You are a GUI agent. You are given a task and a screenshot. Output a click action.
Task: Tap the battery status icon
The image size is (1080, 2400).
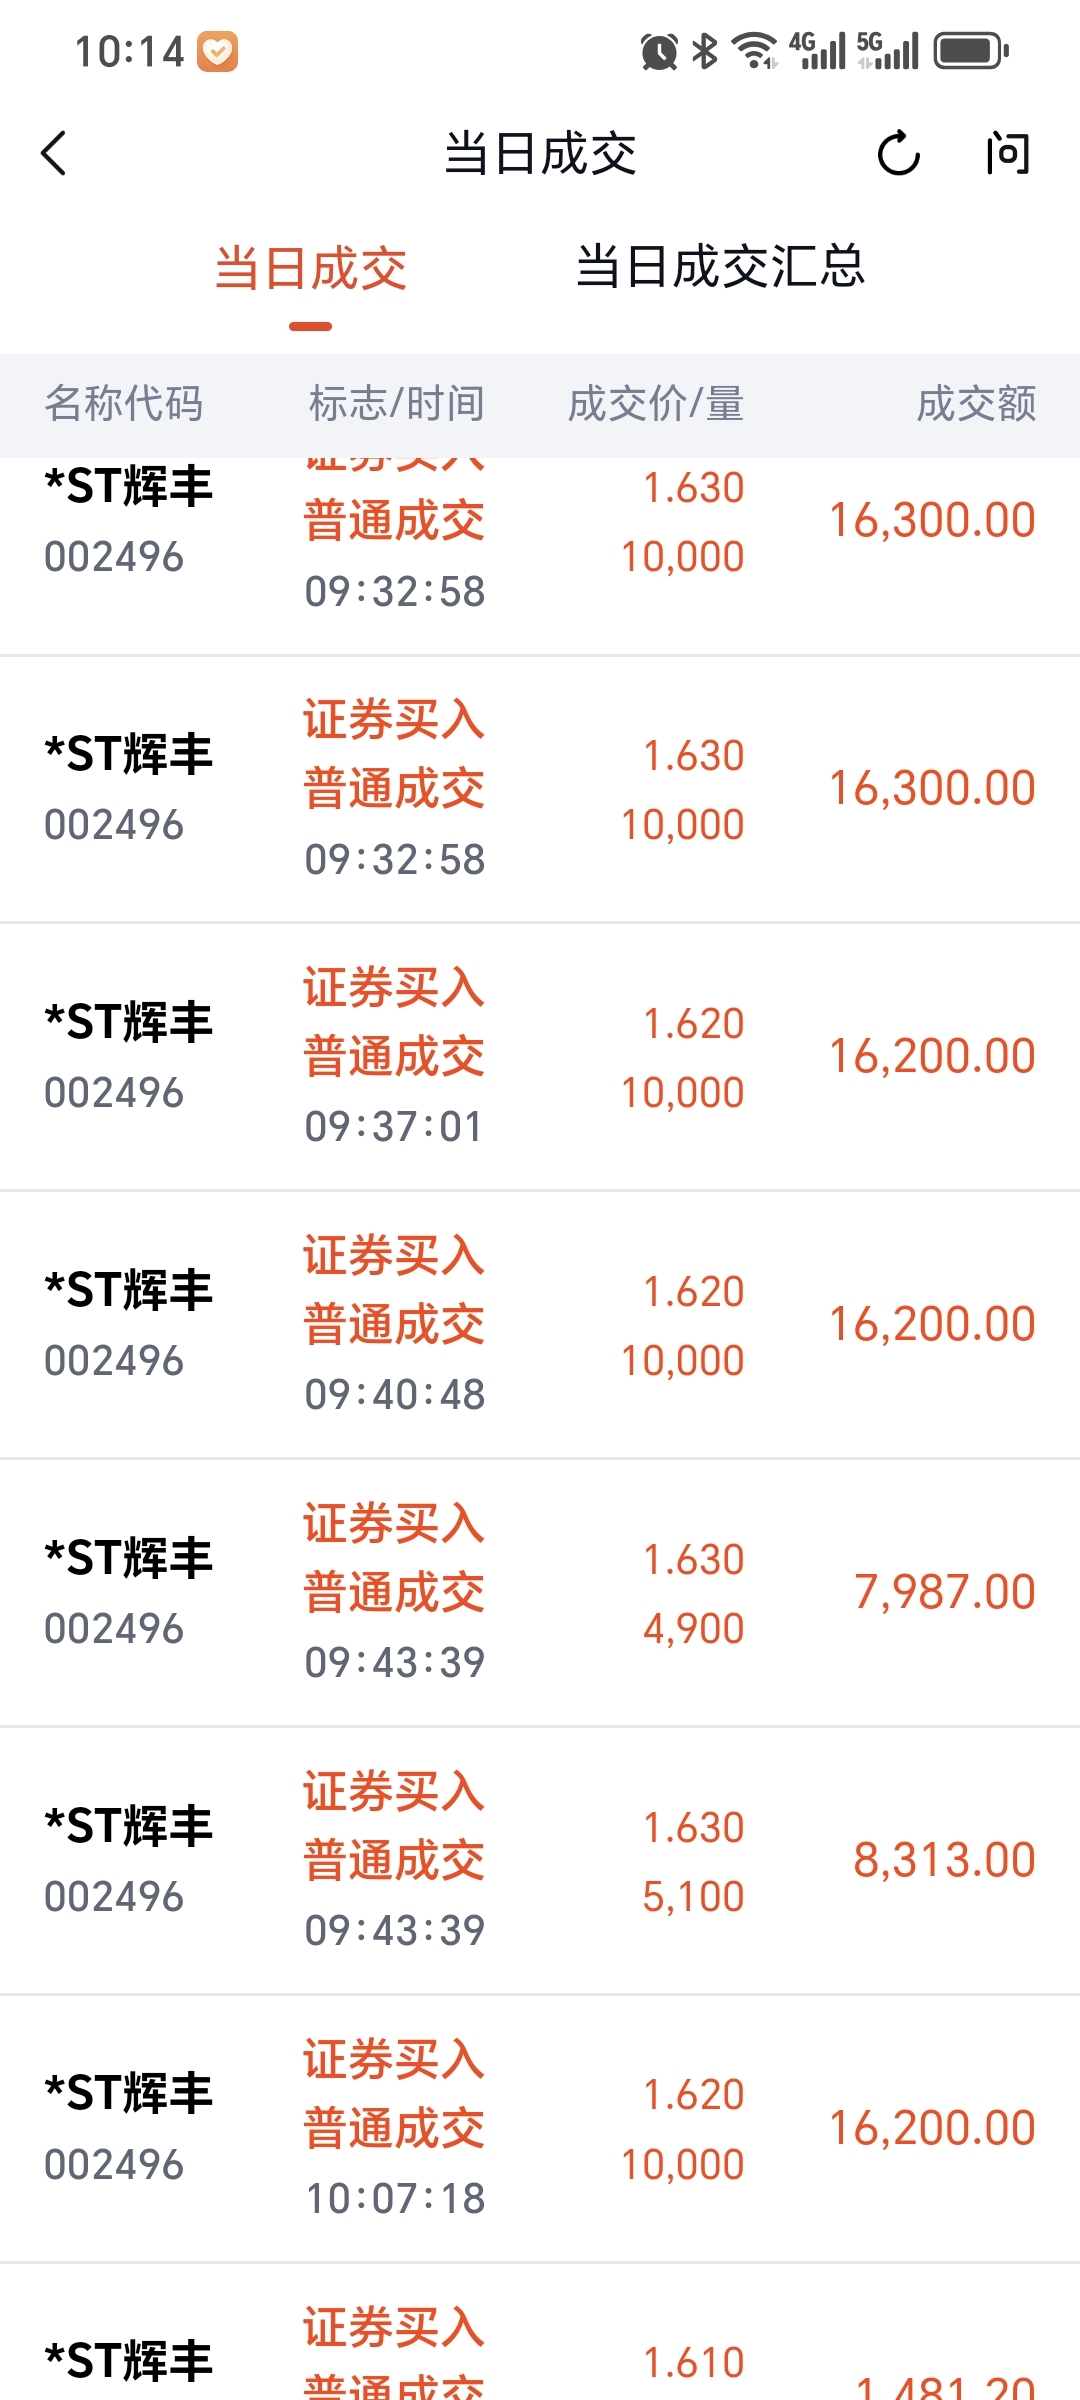point(970,51)
